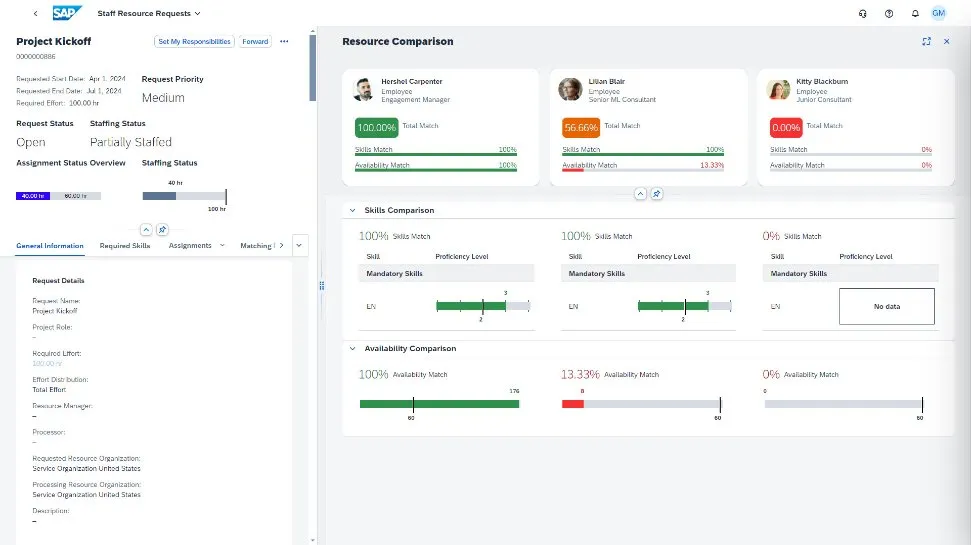
Task: Open the Staff Resource Requests dropdown
Action: [x=149, y=14]
